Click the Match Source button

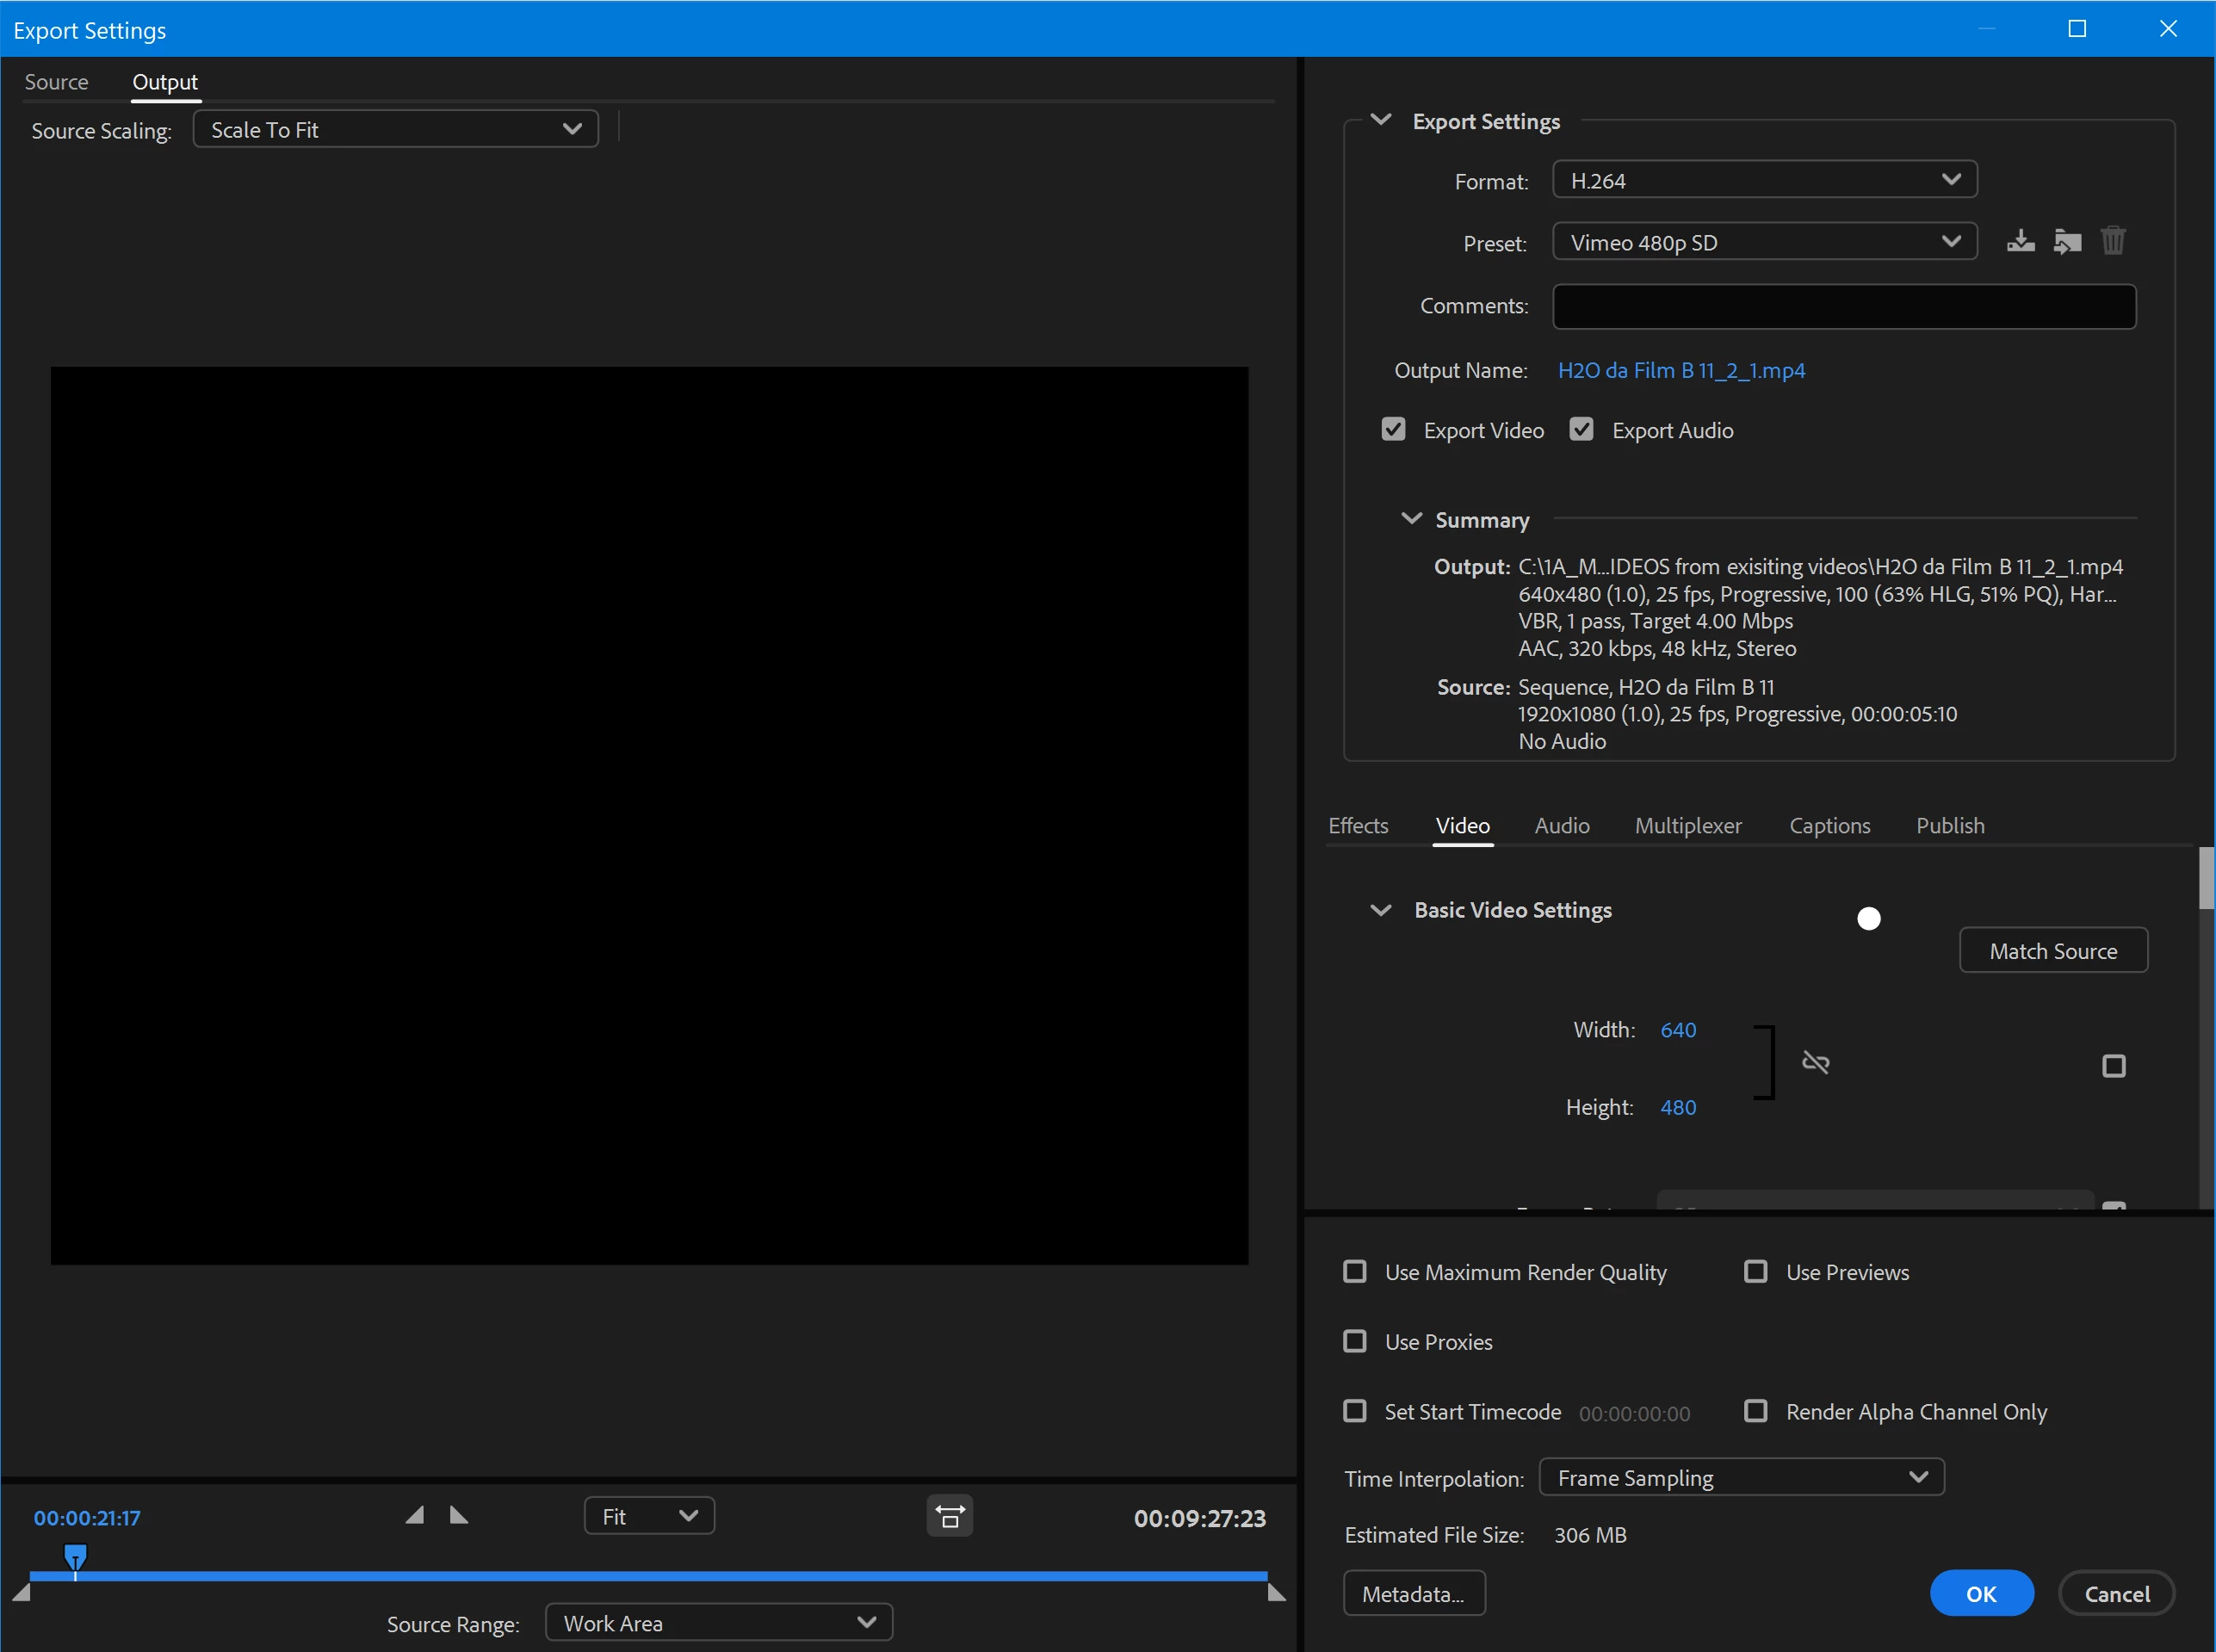[x=2052, y=951]
